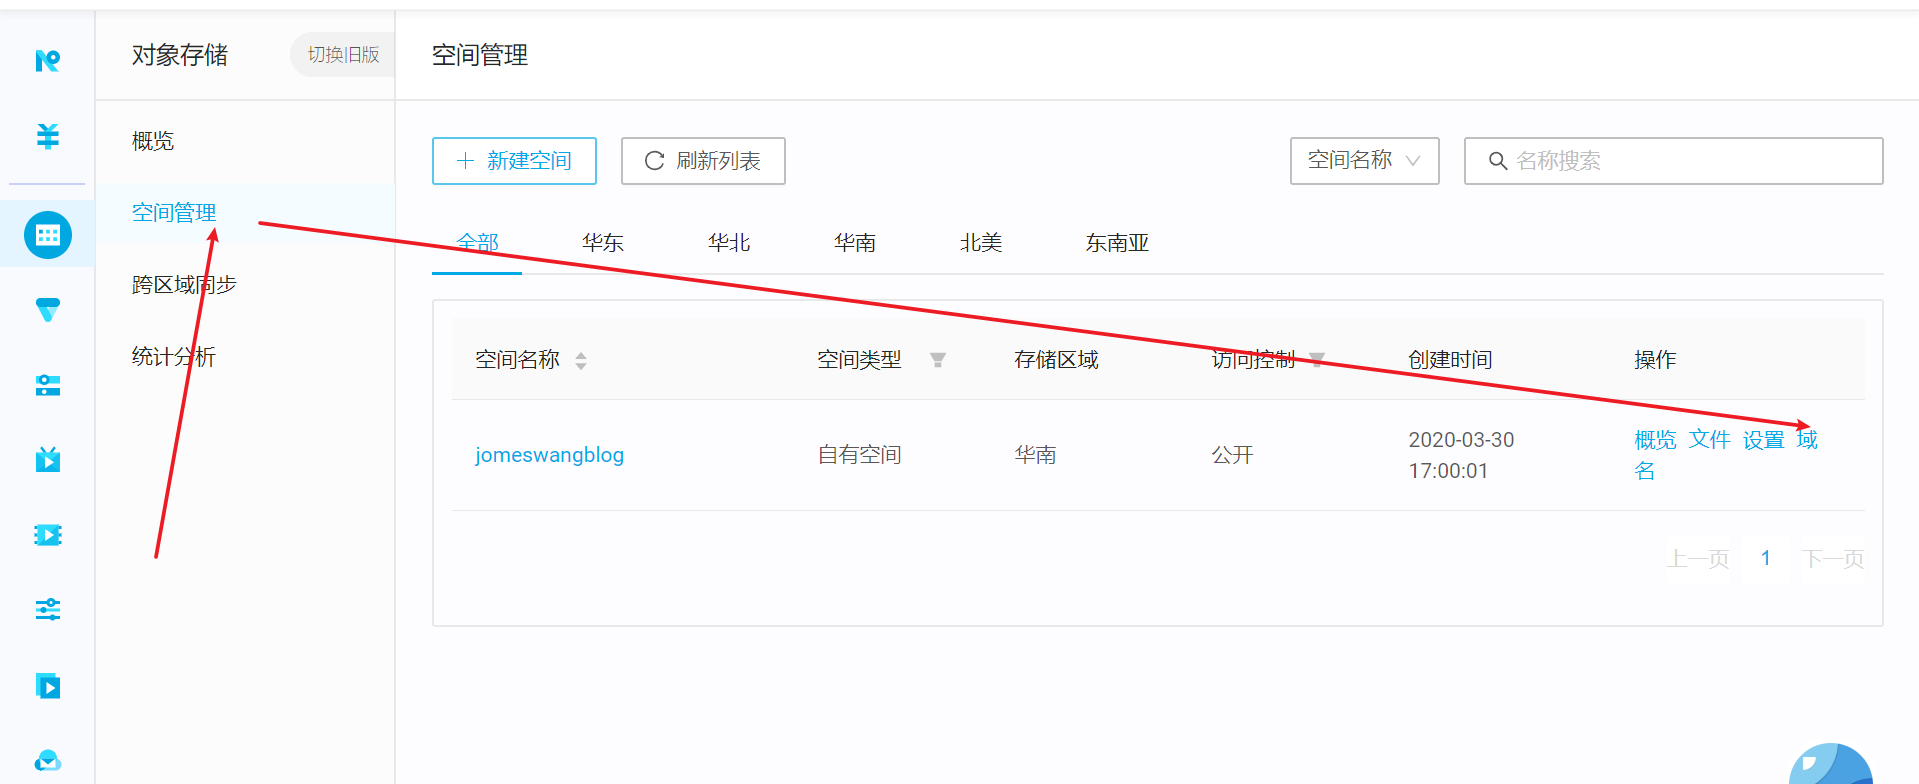
Task: Click the 新建空间 button
Action: coord(514,161)
